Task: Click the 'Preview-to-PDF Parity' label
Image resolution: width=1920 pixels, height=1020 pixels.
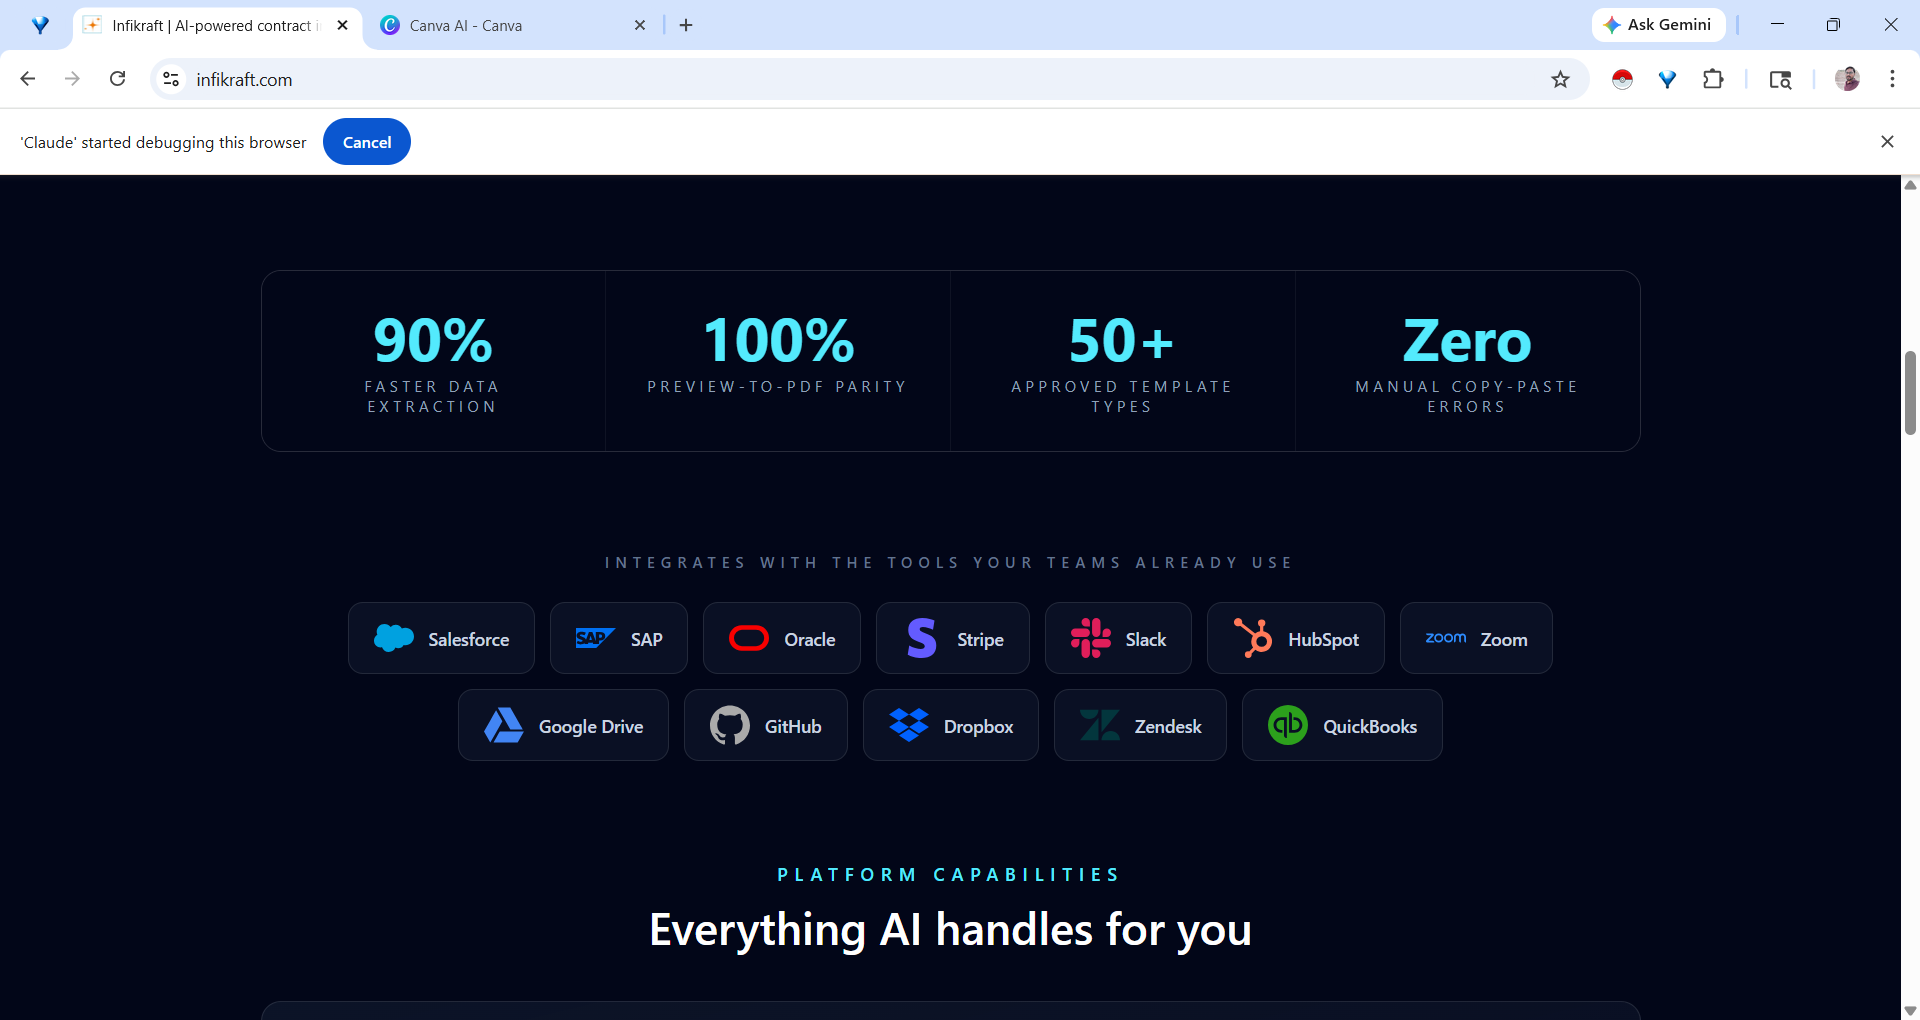Action: point(777,387)
